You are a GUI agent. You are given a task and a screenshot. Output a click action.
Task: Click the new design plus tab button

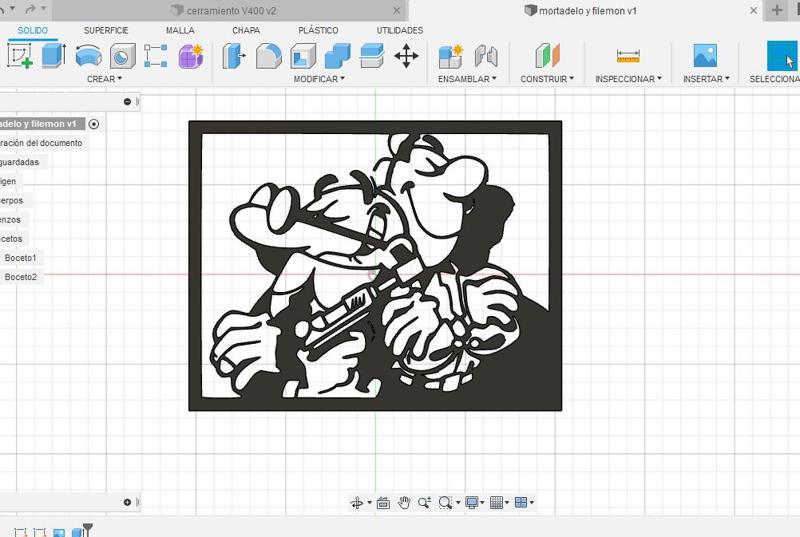pyautogui.click(x=777, y=10)
